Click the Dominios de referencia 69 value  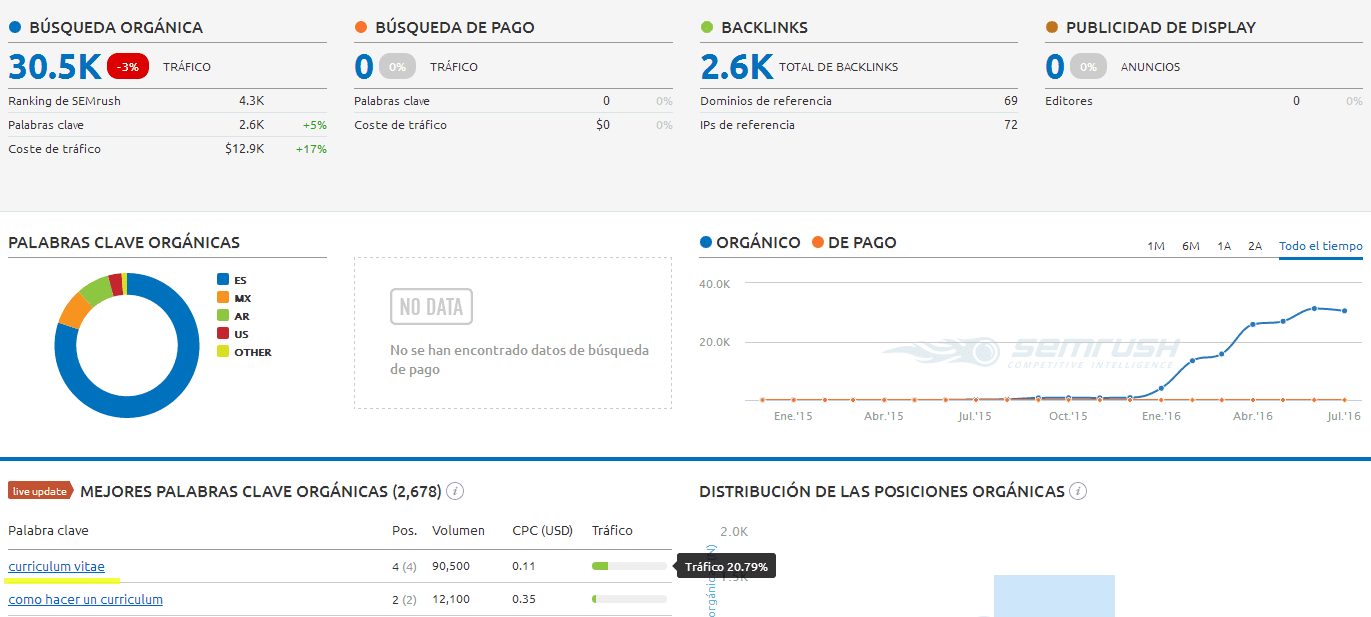[1011, 101]
